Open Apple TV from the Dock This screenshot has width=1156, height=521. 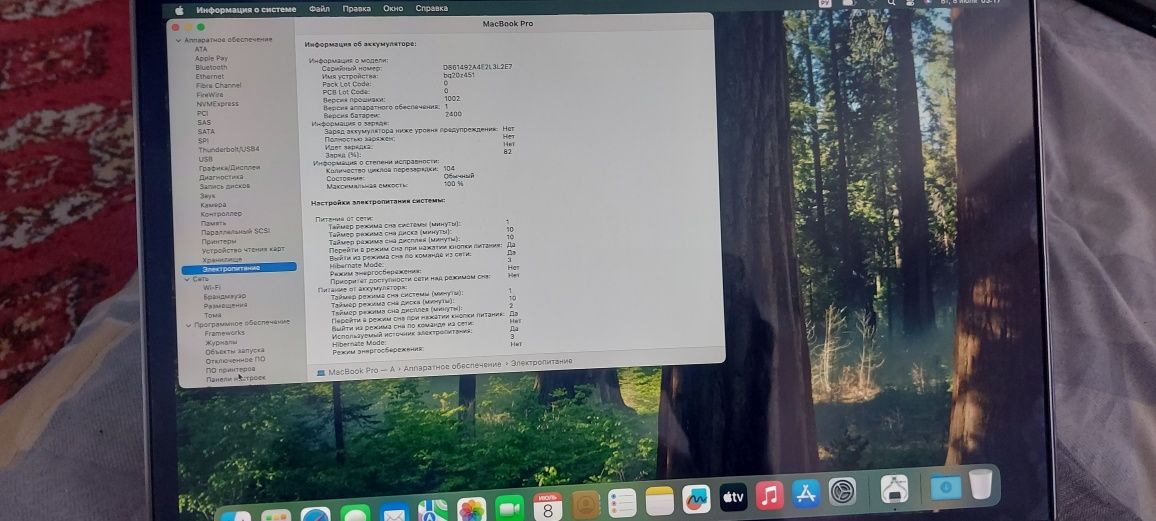(x=734, y=497)
